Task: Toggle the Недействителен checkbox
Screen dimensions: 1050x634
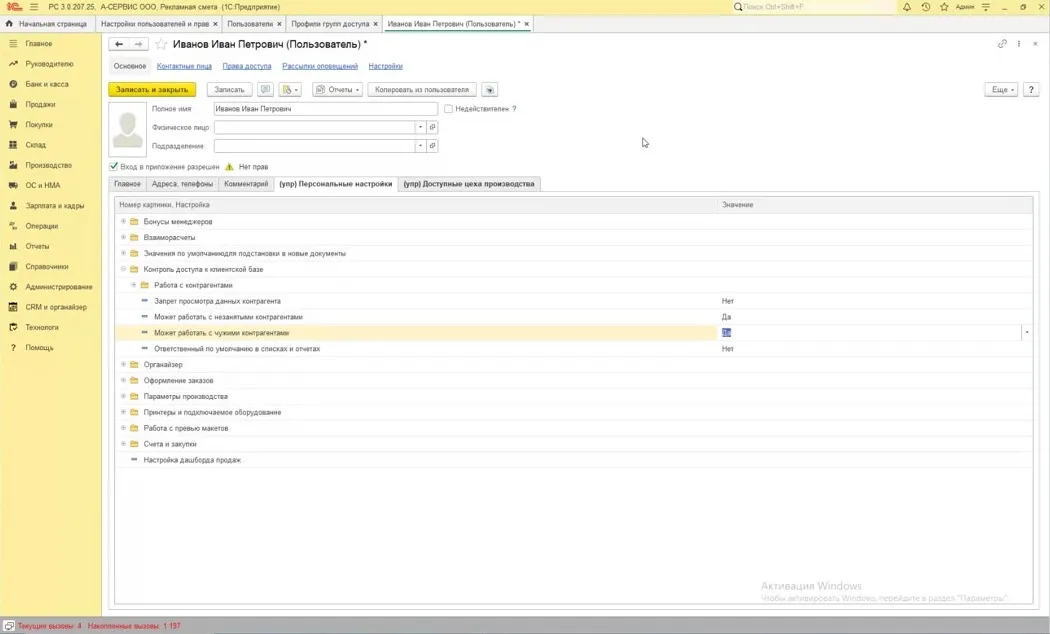Action: (449, 108)
